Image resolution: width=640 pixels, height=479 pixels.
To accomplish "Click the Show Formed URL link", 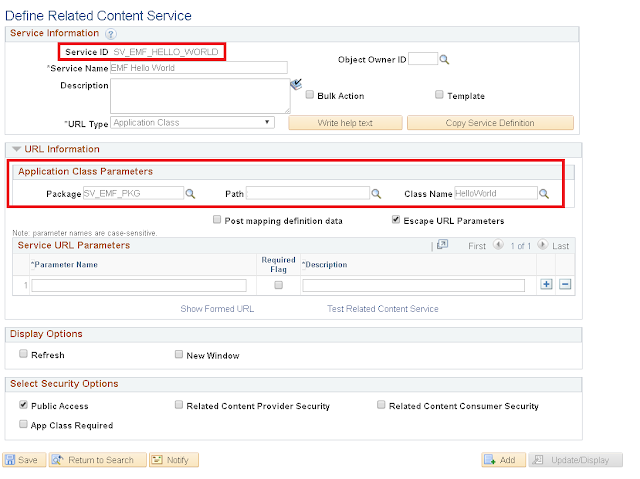I will click(217, 309).
